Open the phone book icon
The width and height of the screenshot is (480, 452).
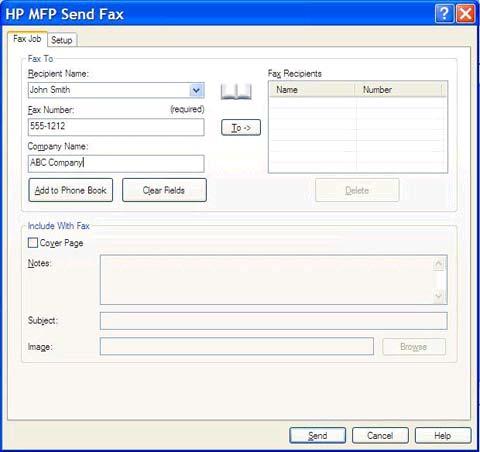(x=236, y=91)
